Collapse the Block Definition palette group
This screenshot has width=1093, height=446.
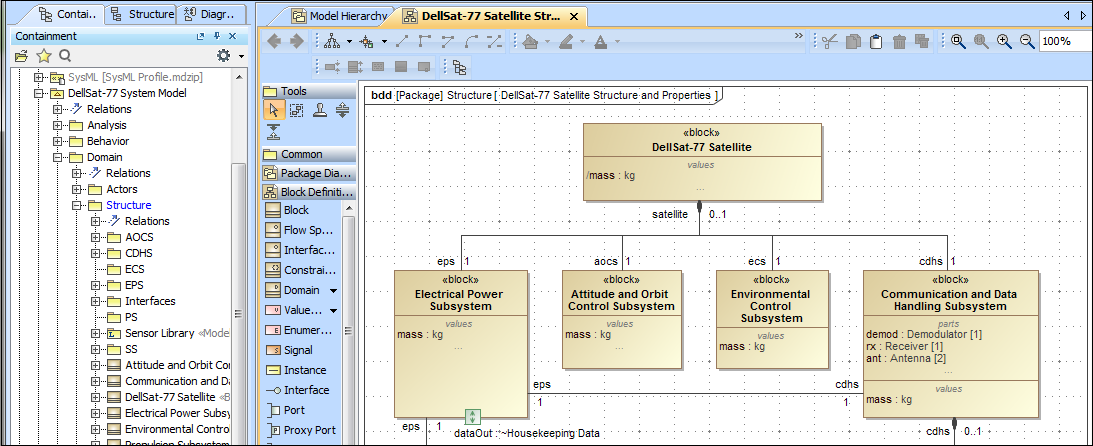point(309,192)
